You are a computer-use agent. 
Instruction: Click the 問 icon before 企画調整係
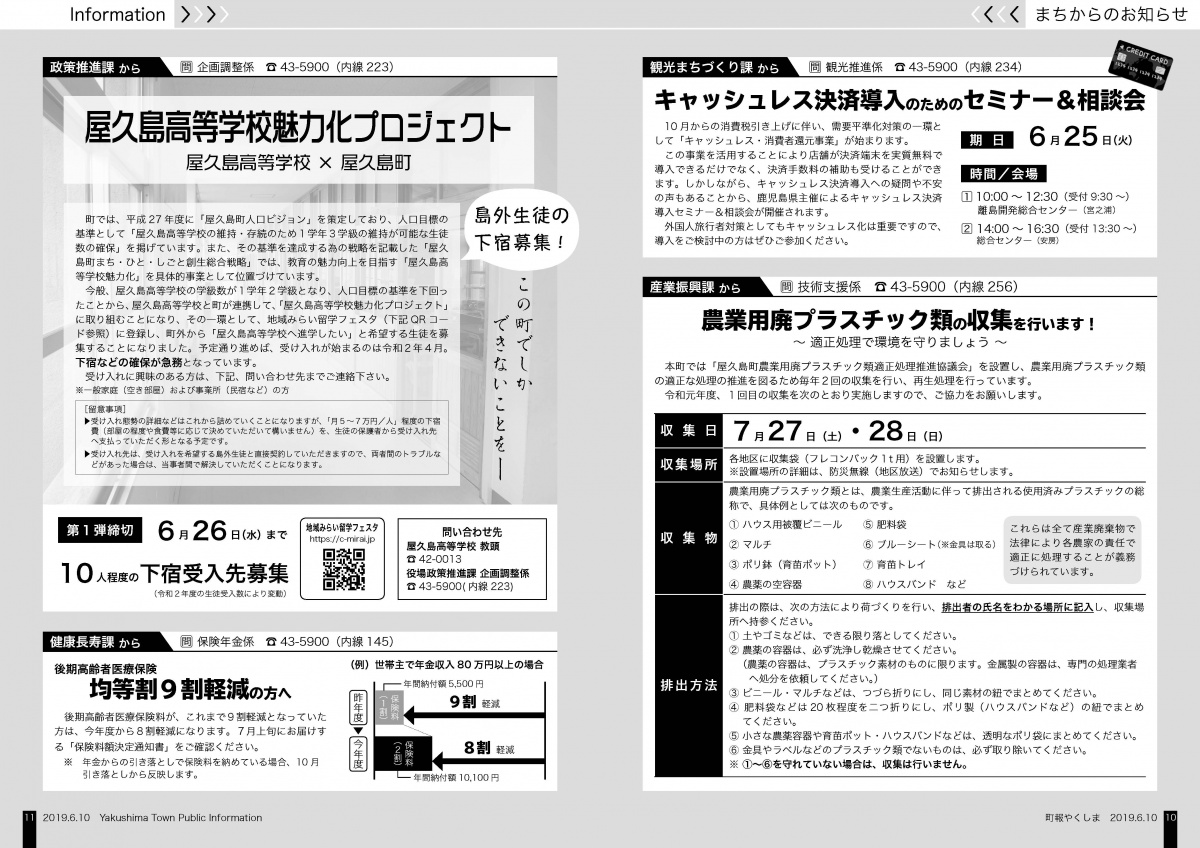(185, 68)
